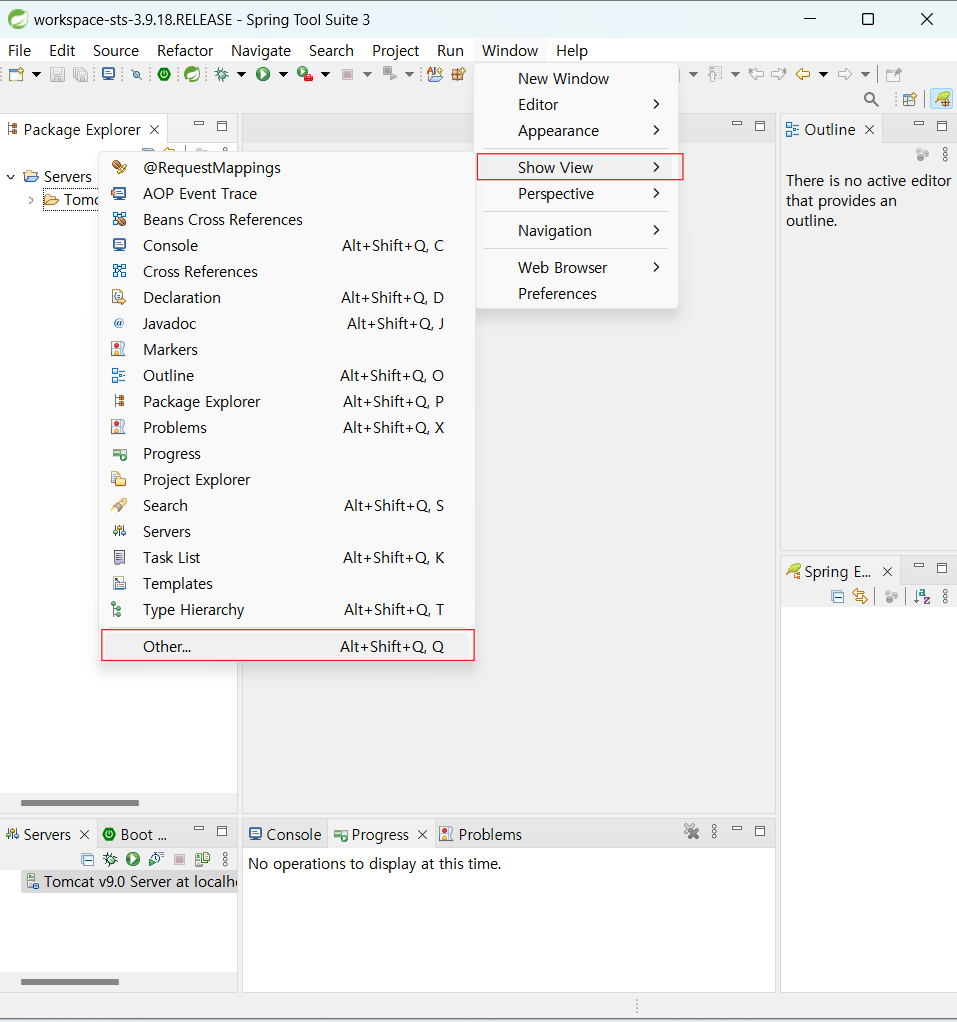Click Run External Tools icon with red toolbox
This screenshot has height=1022, width=957.
[x=304, y=74]
